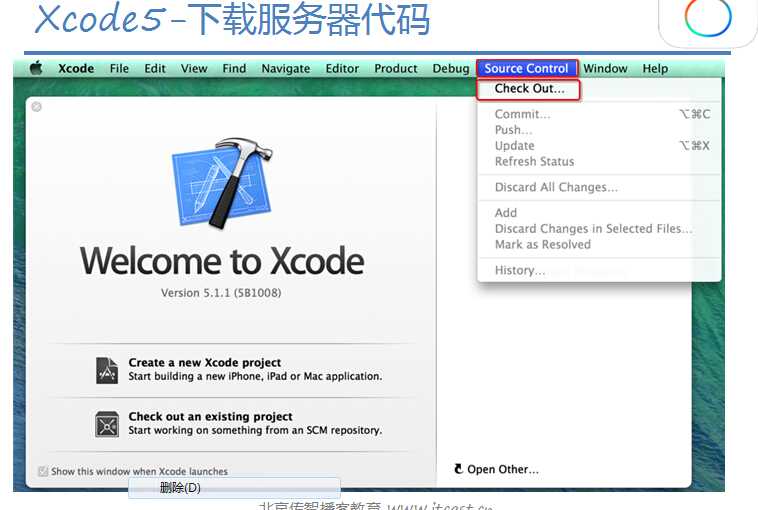
Task: Click the 删除(D) item
Action: click(234, 488)
